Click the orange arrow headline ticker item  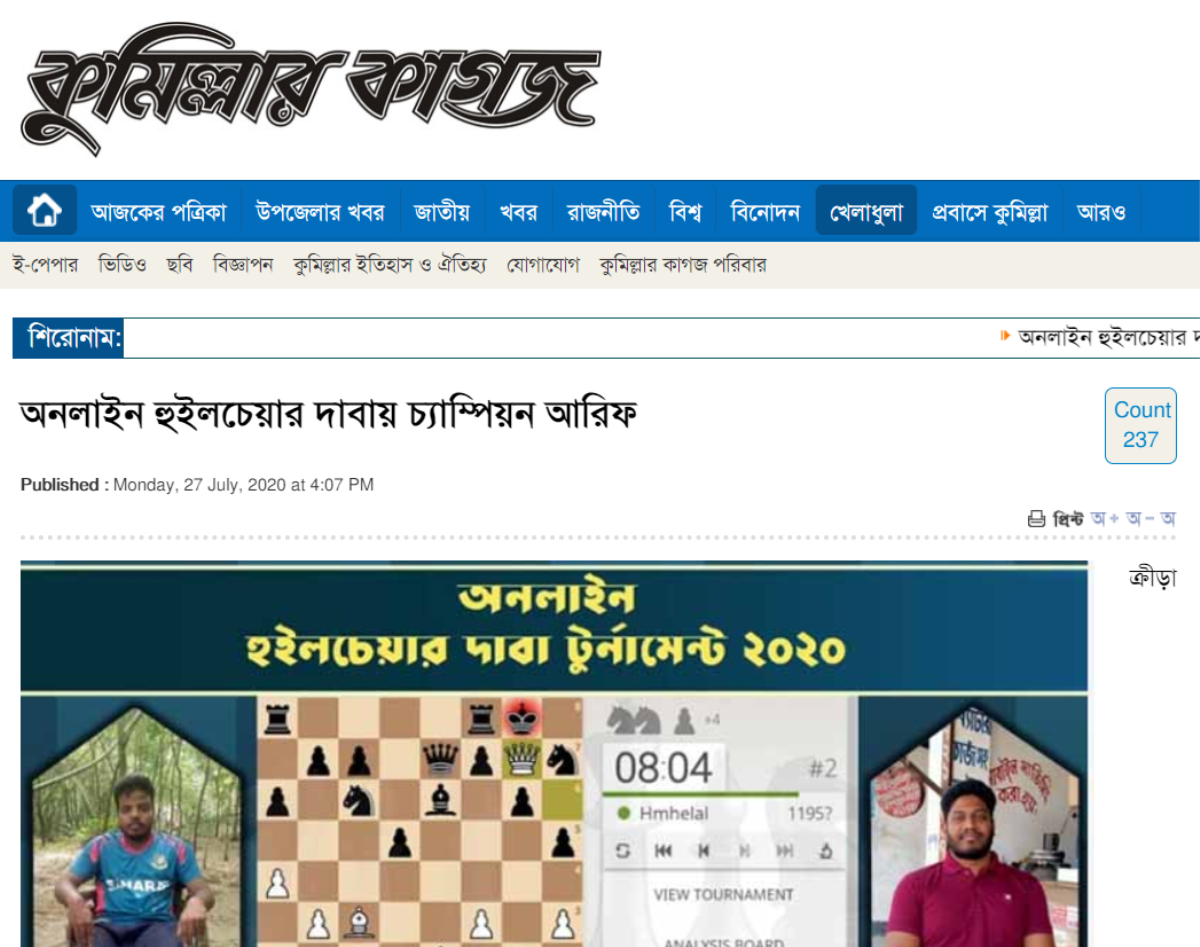click(1100, 337)
